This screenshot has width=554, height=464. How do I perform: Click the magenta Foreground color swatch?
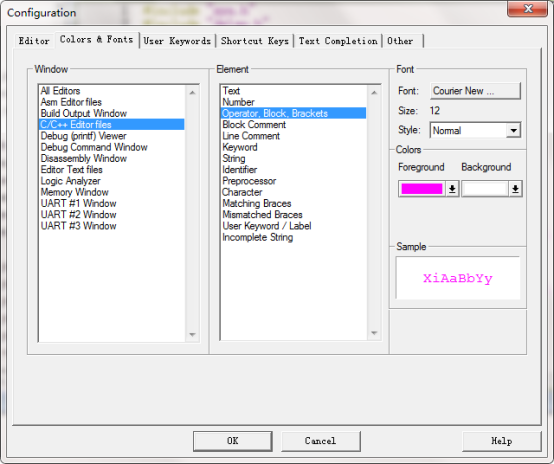pyautogui.click(x=422, y=189)
